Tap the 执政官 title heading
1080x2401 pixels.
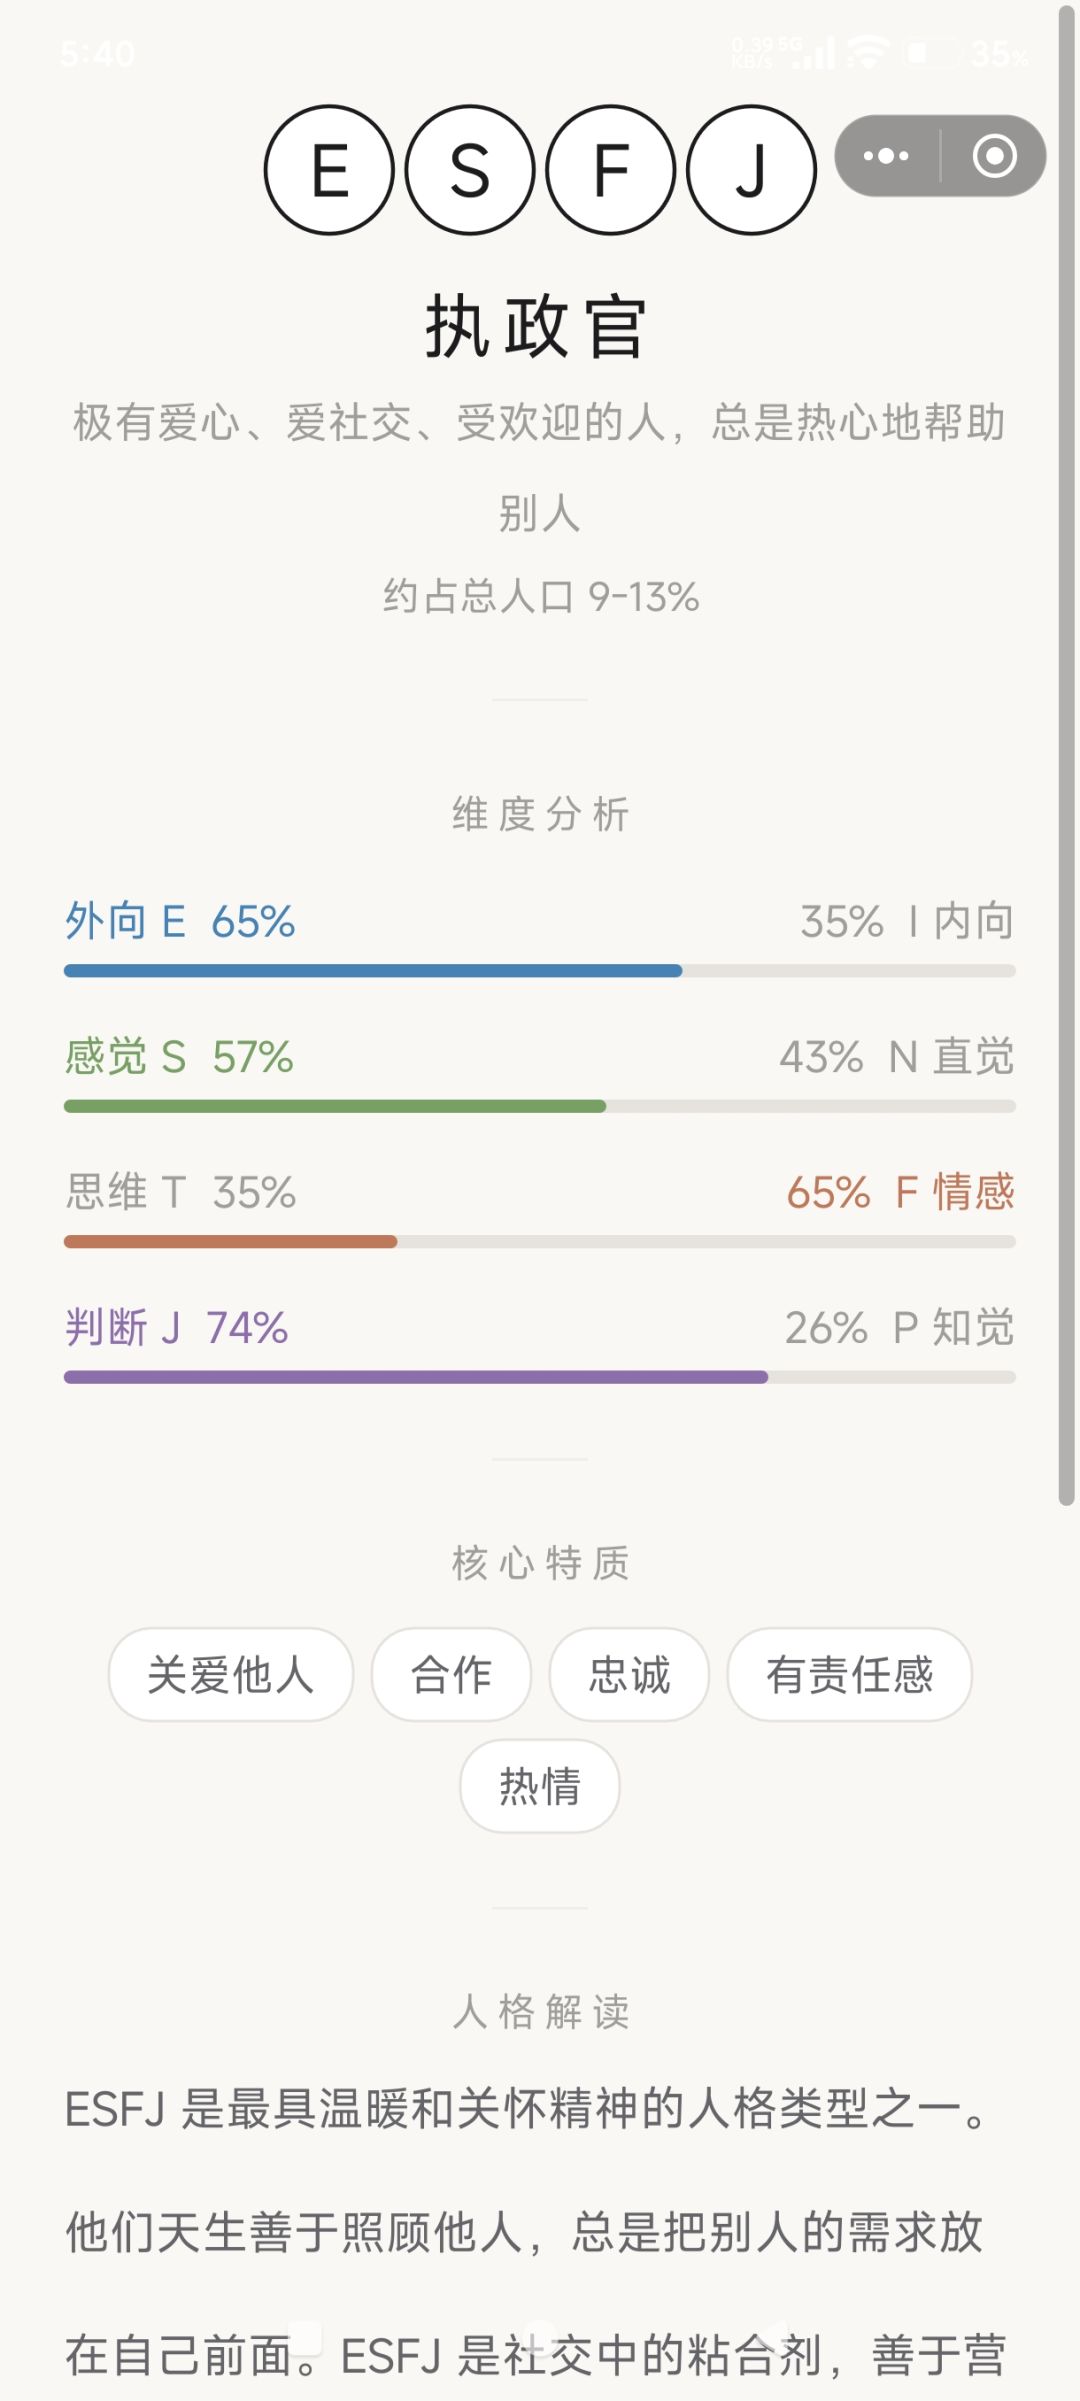tap(537, 327)
